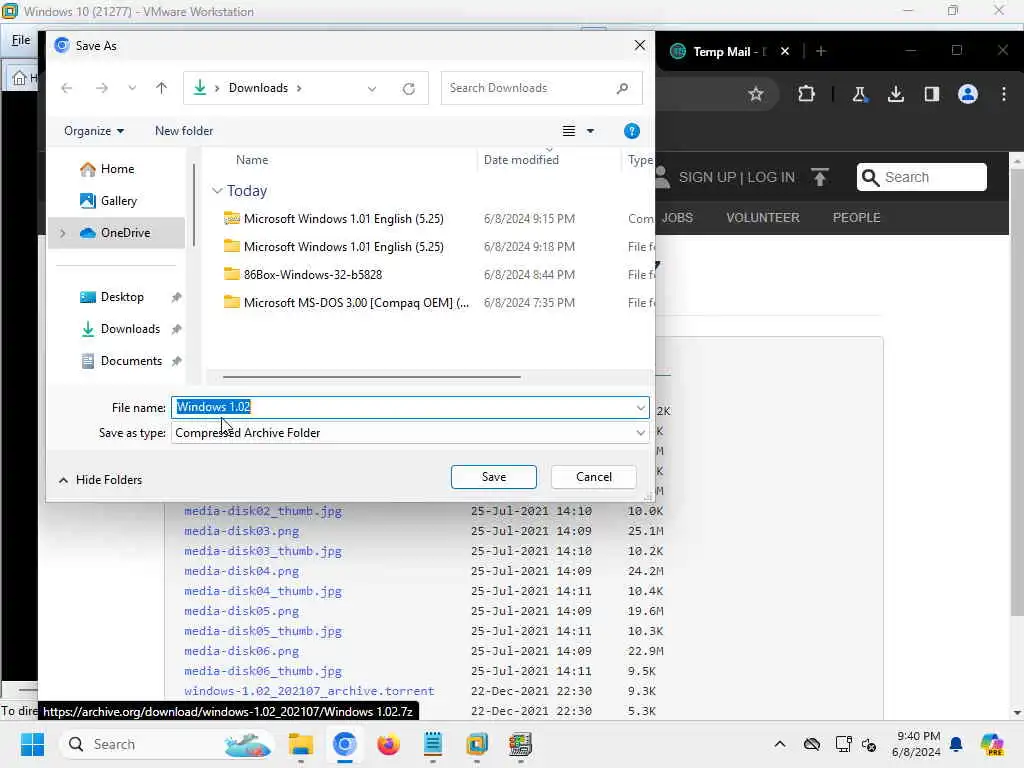Open Firefox from the taskbar
Image resolution: width=1024 pixels, height=768 pixels.
click(x=389, y=744)
